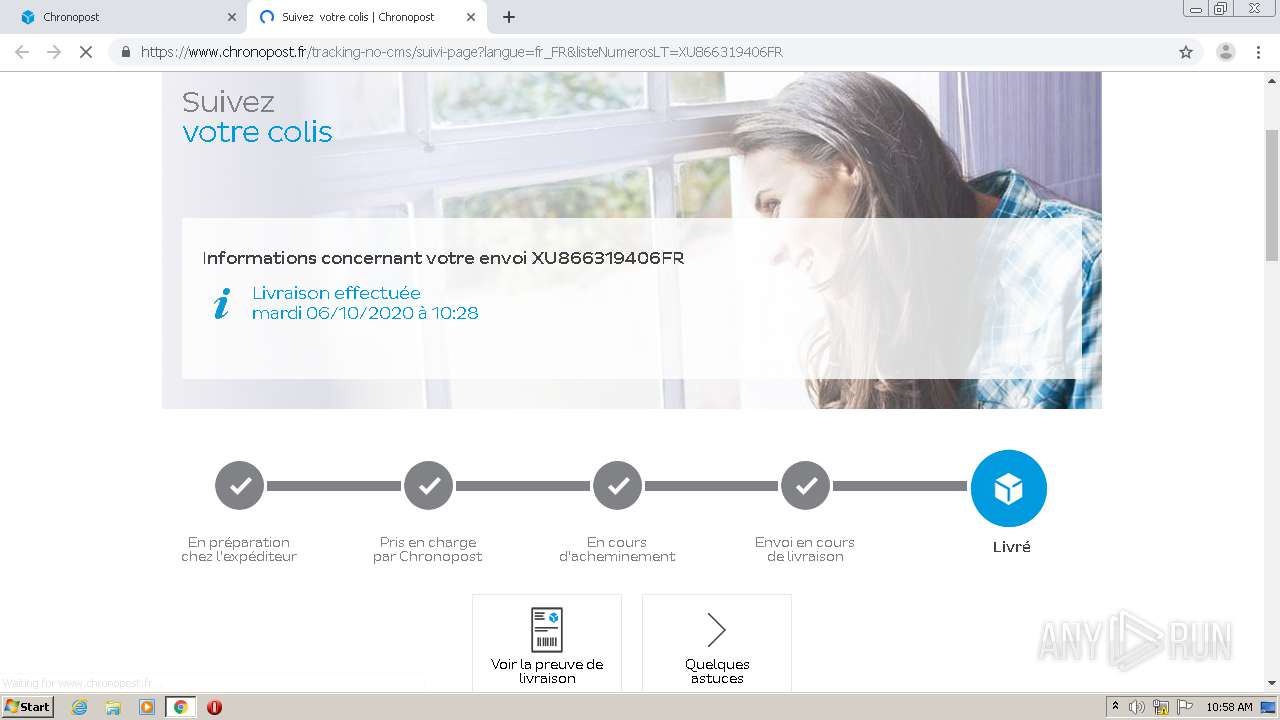Screen dimensions: 1280x720
Task: Launch Internet Explorer from the taskbar
Action: [80, 707]
